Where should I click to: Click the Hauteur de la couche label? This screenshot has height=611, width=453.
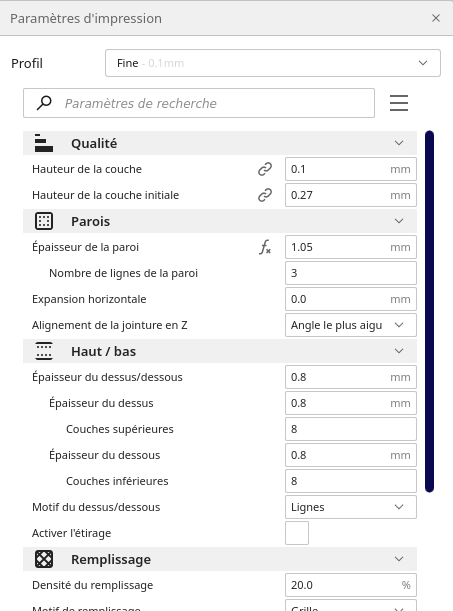87,169
